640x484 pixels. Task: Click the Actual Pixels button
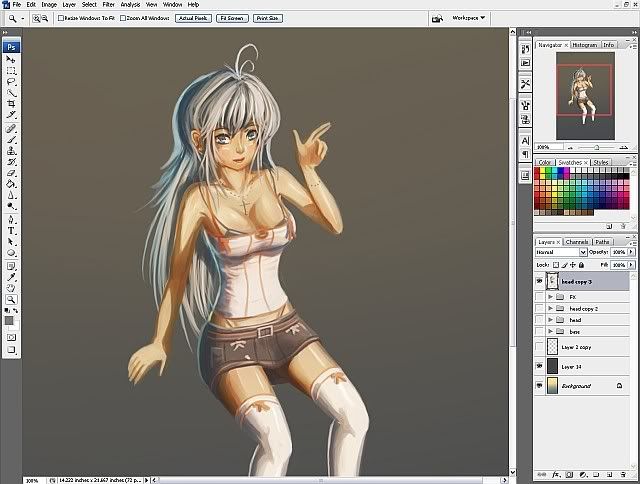(193, 18)
